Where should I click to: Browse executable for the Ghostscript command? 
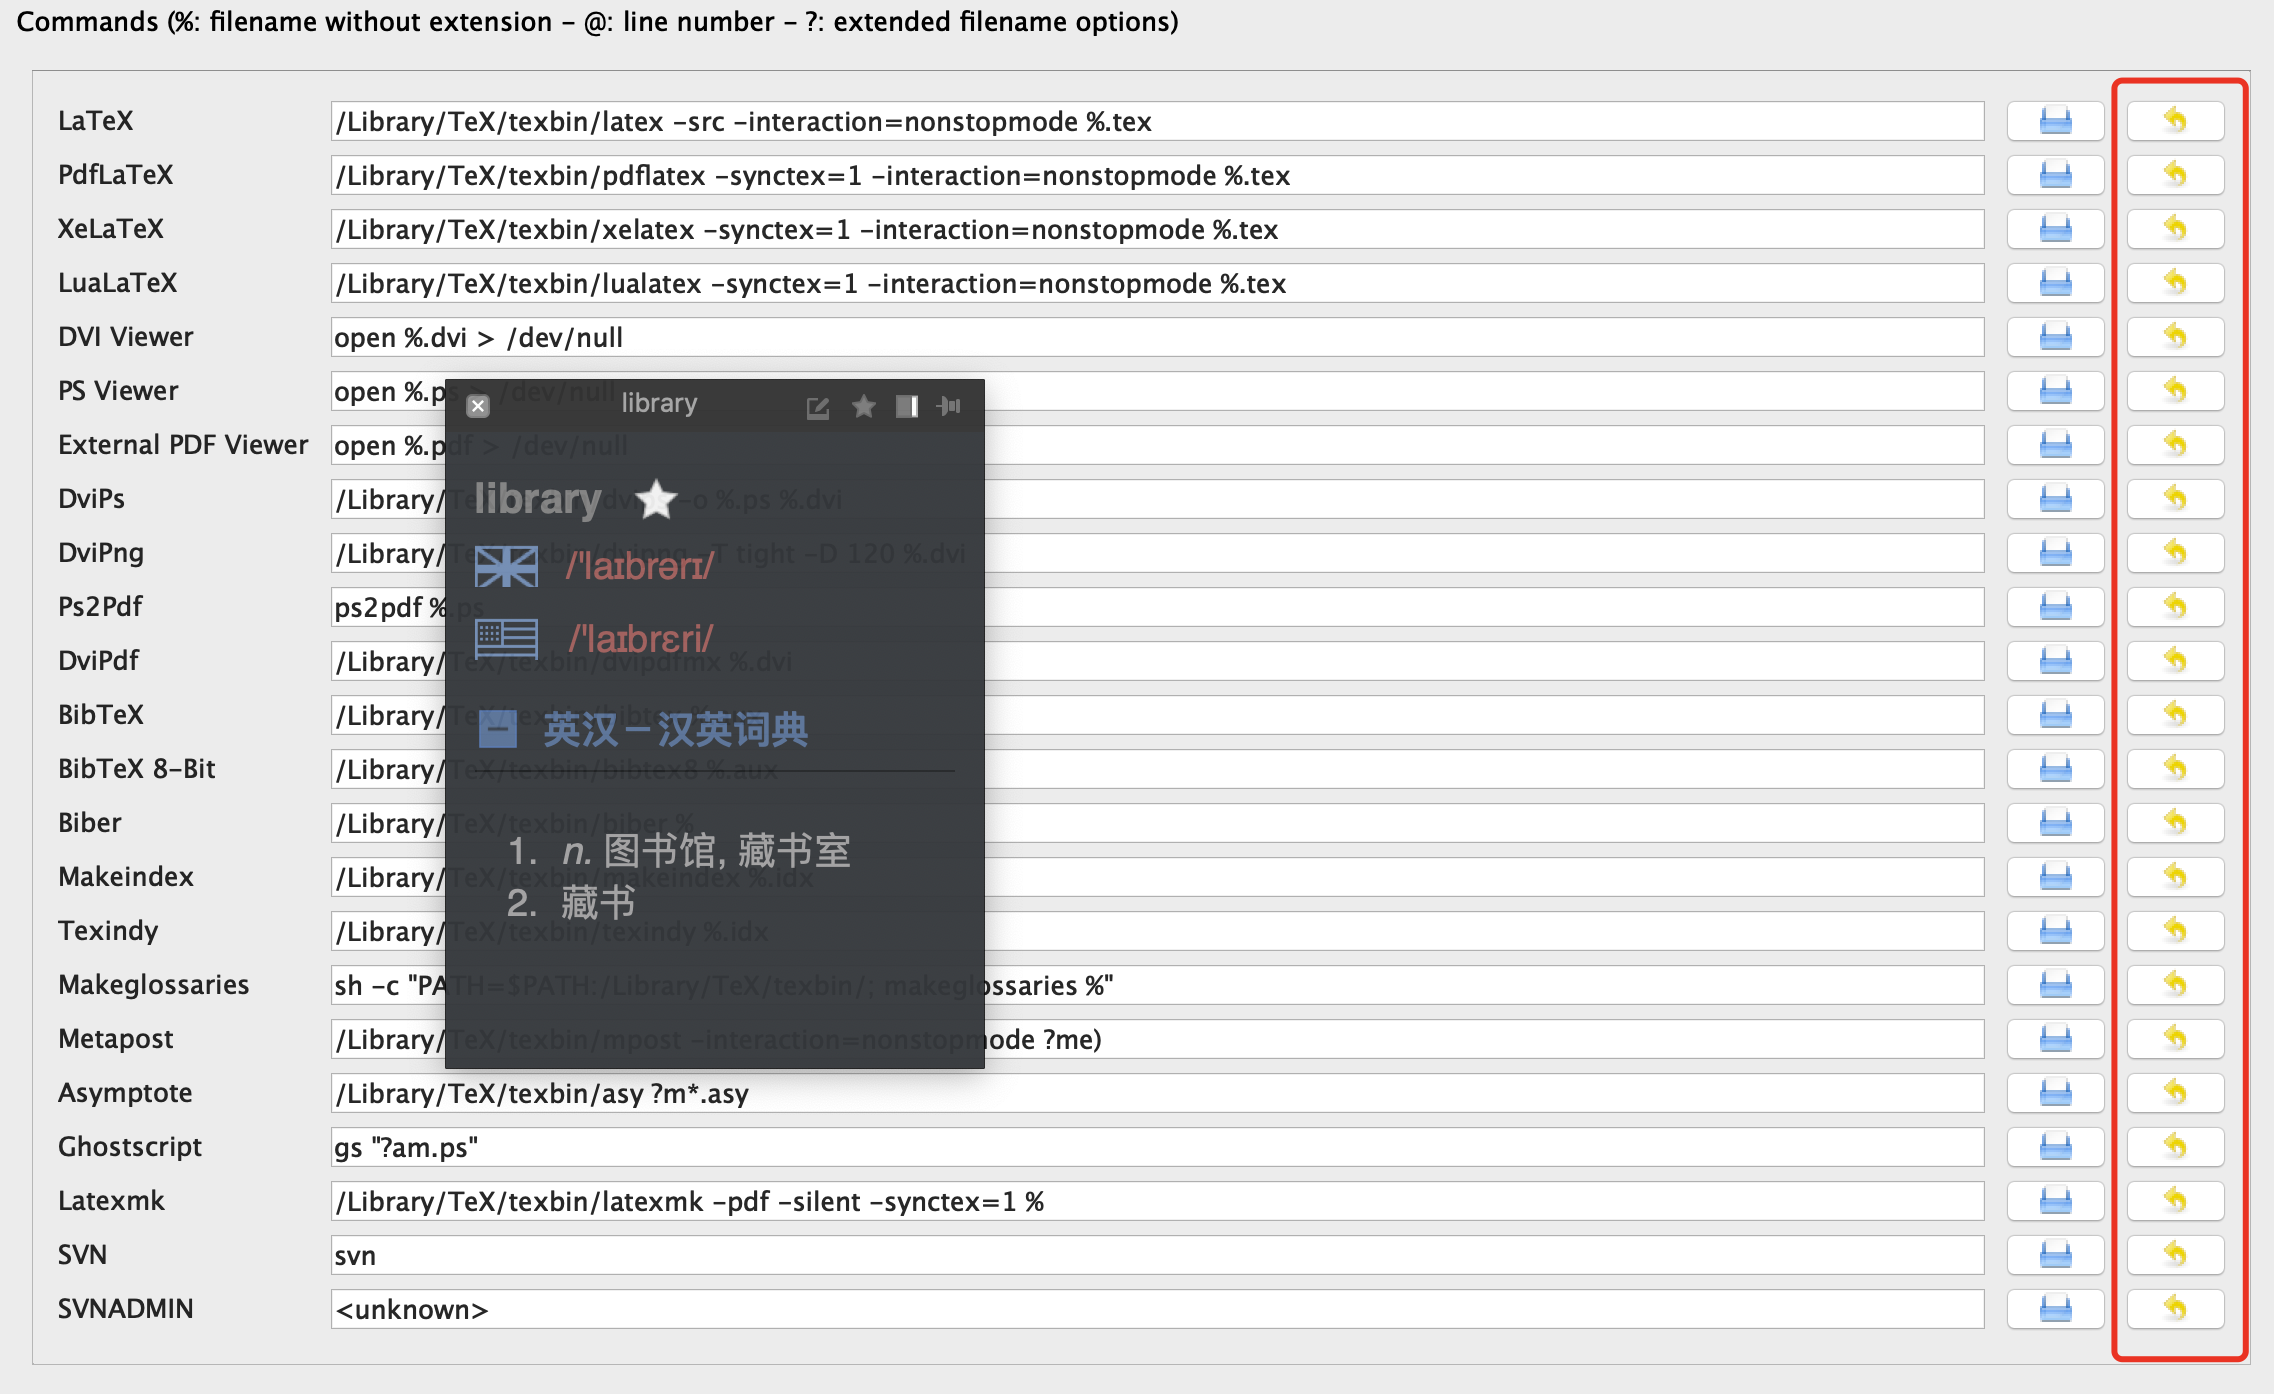2055,1147
